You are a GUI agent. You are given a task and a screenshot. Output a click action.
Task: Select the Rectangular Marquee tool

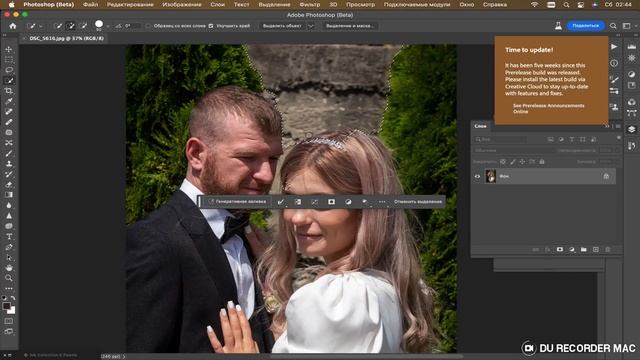(x=9, y=60)
